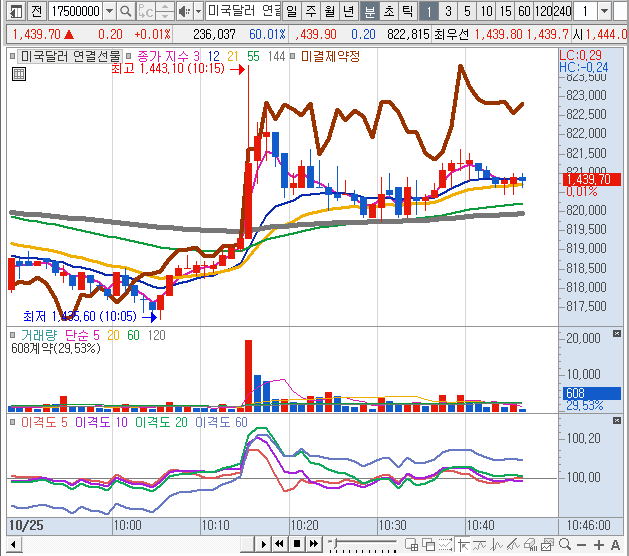
Task: Click the text 'A' tool icon at bottom
Action: click(x=616, y=544)
